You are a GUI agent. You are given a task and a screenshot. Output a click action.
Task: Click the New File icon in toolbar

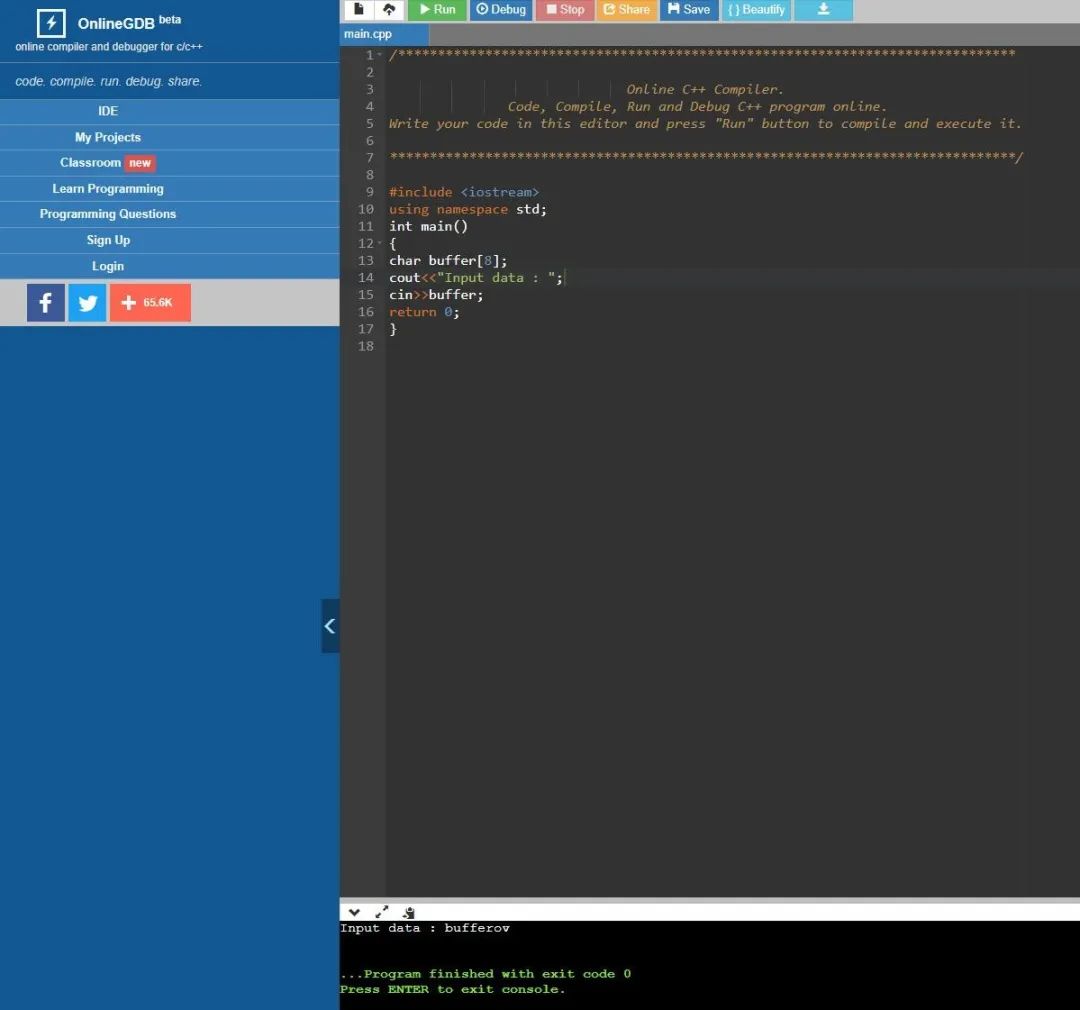(358, 9)
